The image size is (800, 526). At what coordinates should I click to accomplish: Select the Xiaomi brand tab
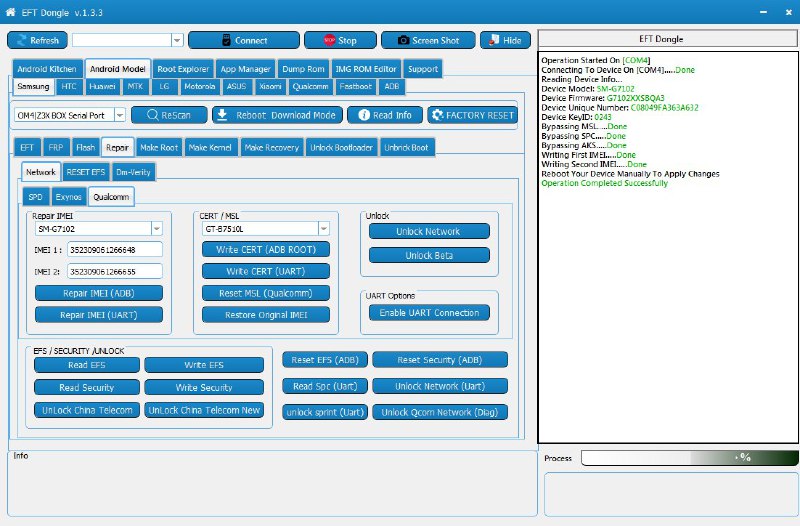tap(270, 86)
